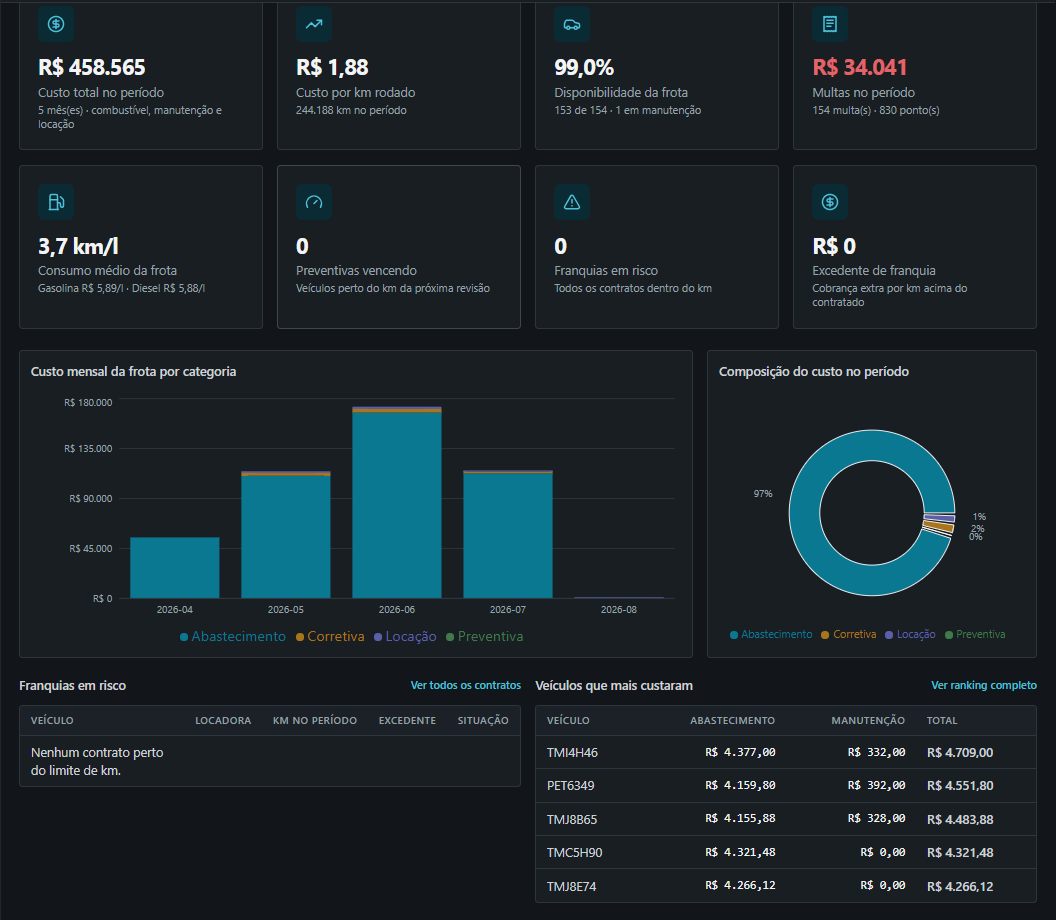This screenshot has width=1056, height=920.
Task: Select vehicle row TMJ8E74
Action: [785, 886]
